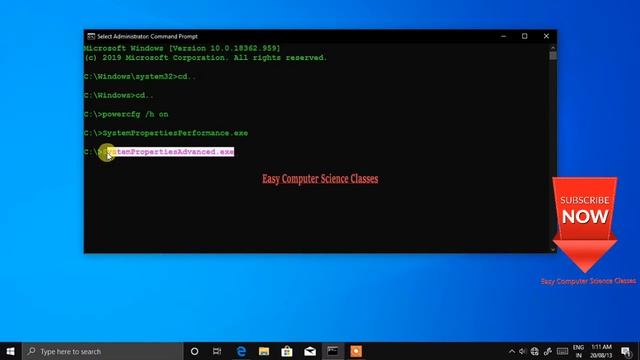The width and height of the screenshot is (640, 360).
Task: Open Cortana from the taskbar
Action: tap(195, 351)
